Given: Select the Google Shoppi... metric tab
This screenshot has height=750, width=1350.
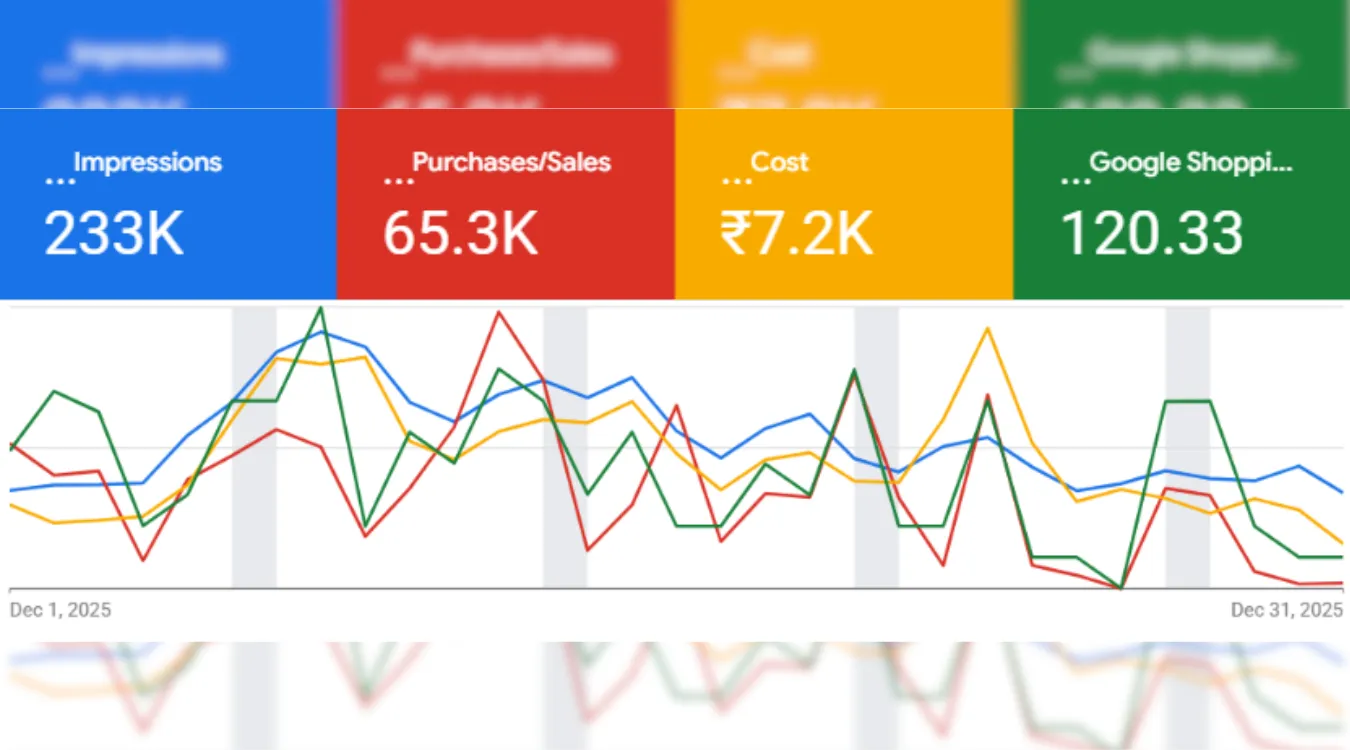Looking at the screenshot, I should tap(1180, 200).
